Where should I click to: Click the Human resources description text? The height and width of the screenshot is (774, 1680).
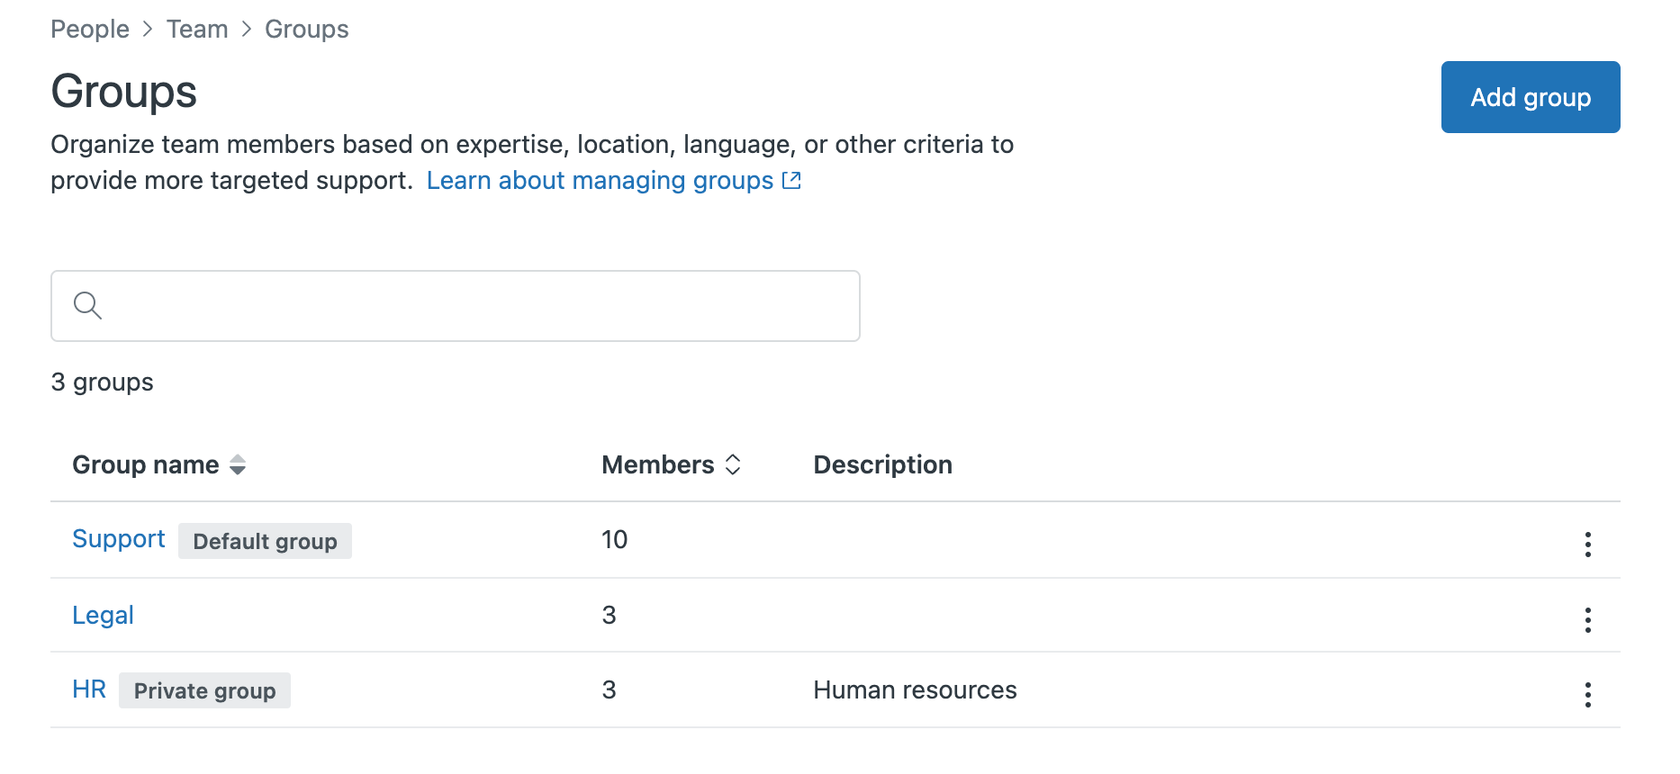(914, 690)
